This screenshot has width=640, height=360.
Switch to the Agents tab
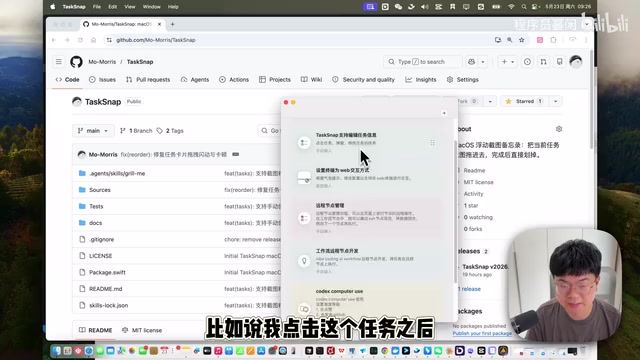tap(195, 80)
